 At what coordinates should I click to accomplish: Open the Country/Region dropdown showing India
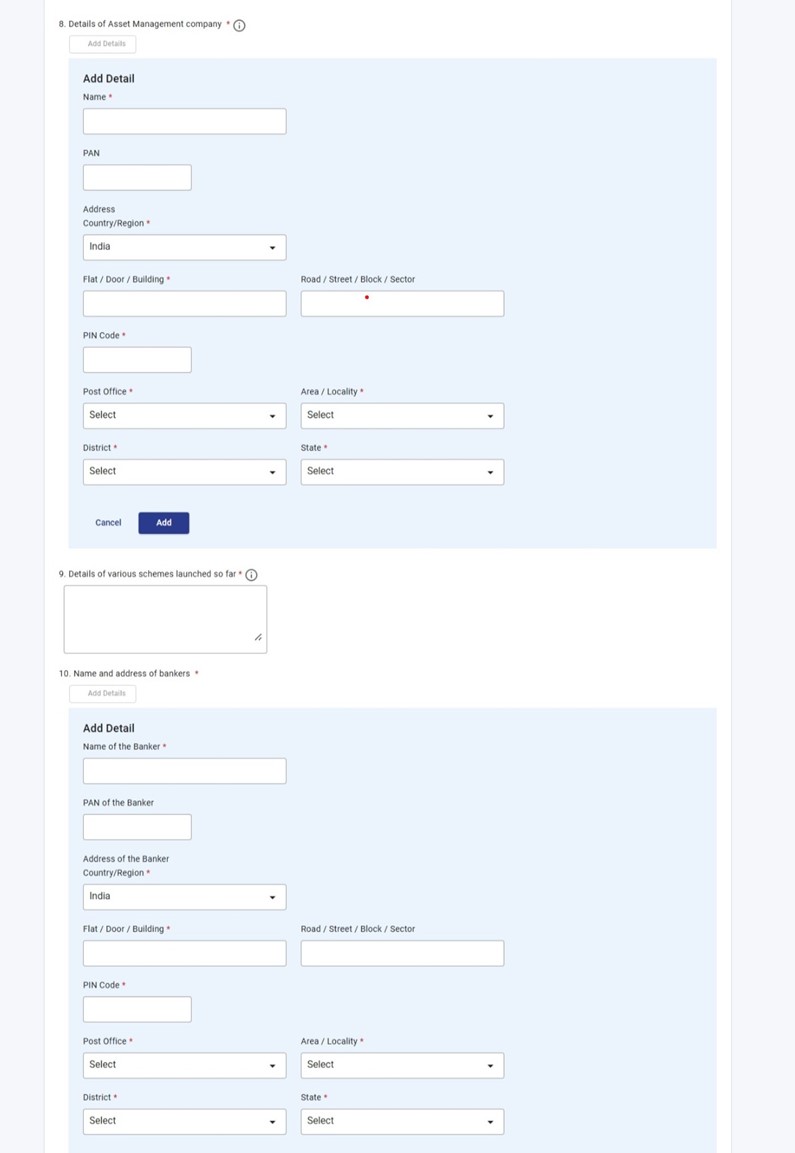tap(184, 247)
